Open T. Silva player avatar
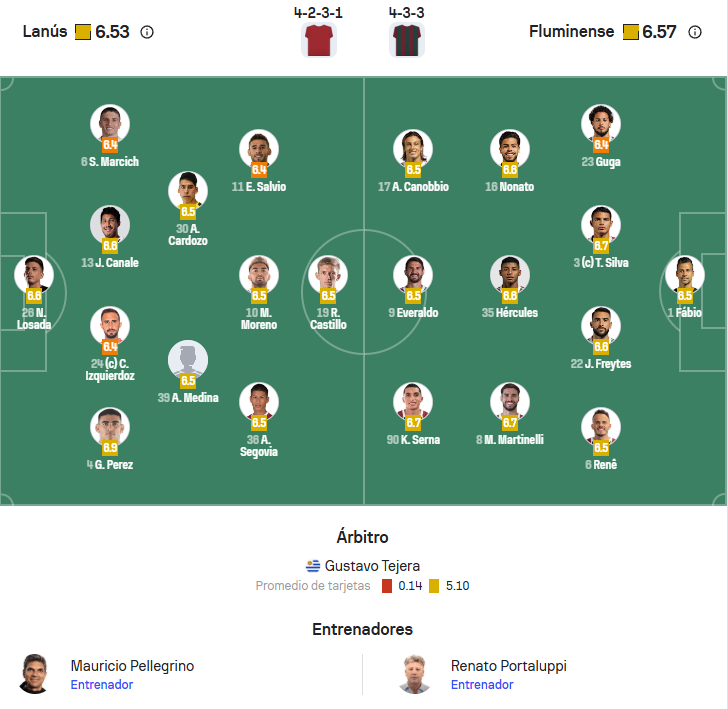728x709 pixels. click(601, 225)
